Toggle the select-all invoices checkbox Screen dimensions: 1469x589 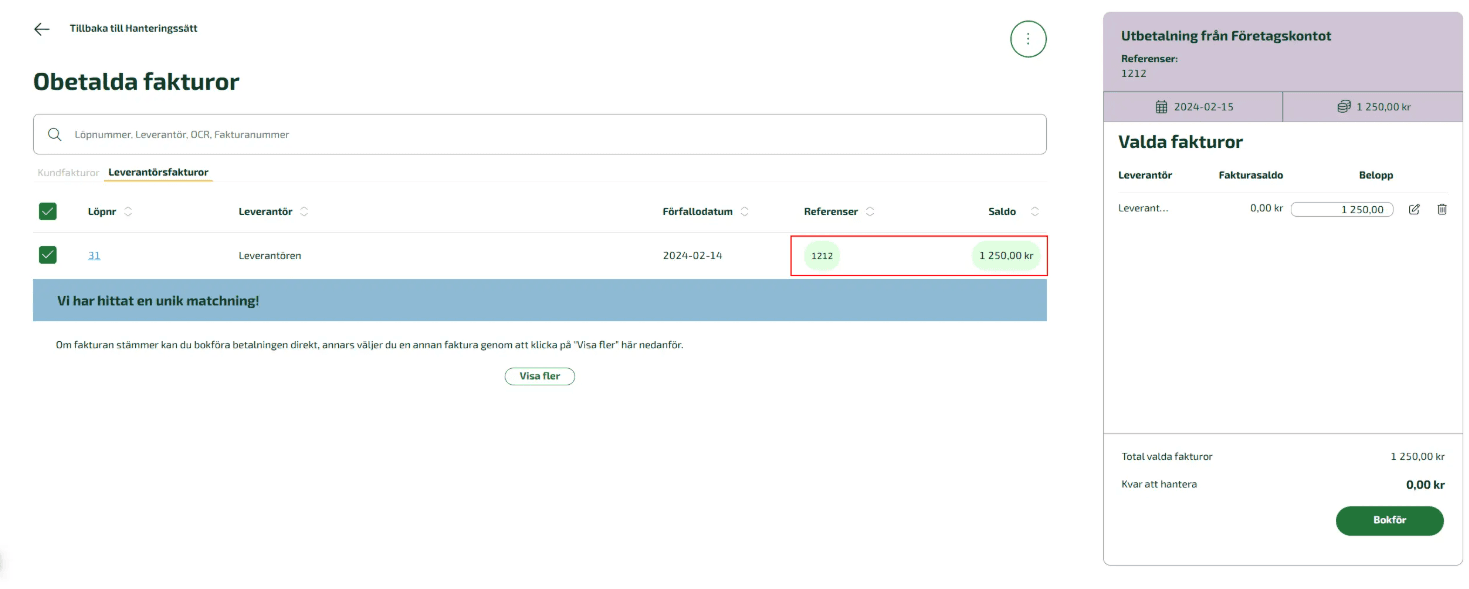(48, 211)
